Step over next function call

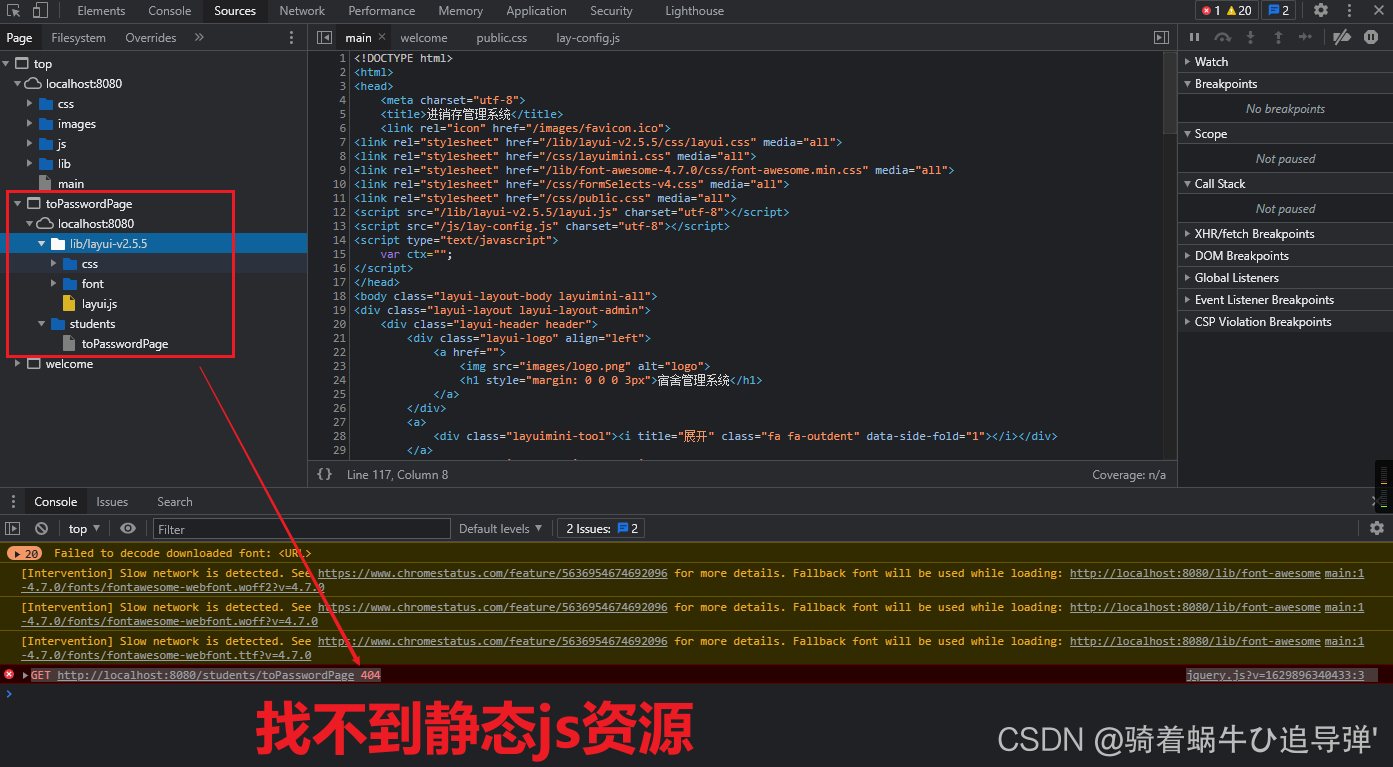(1222, 37)
